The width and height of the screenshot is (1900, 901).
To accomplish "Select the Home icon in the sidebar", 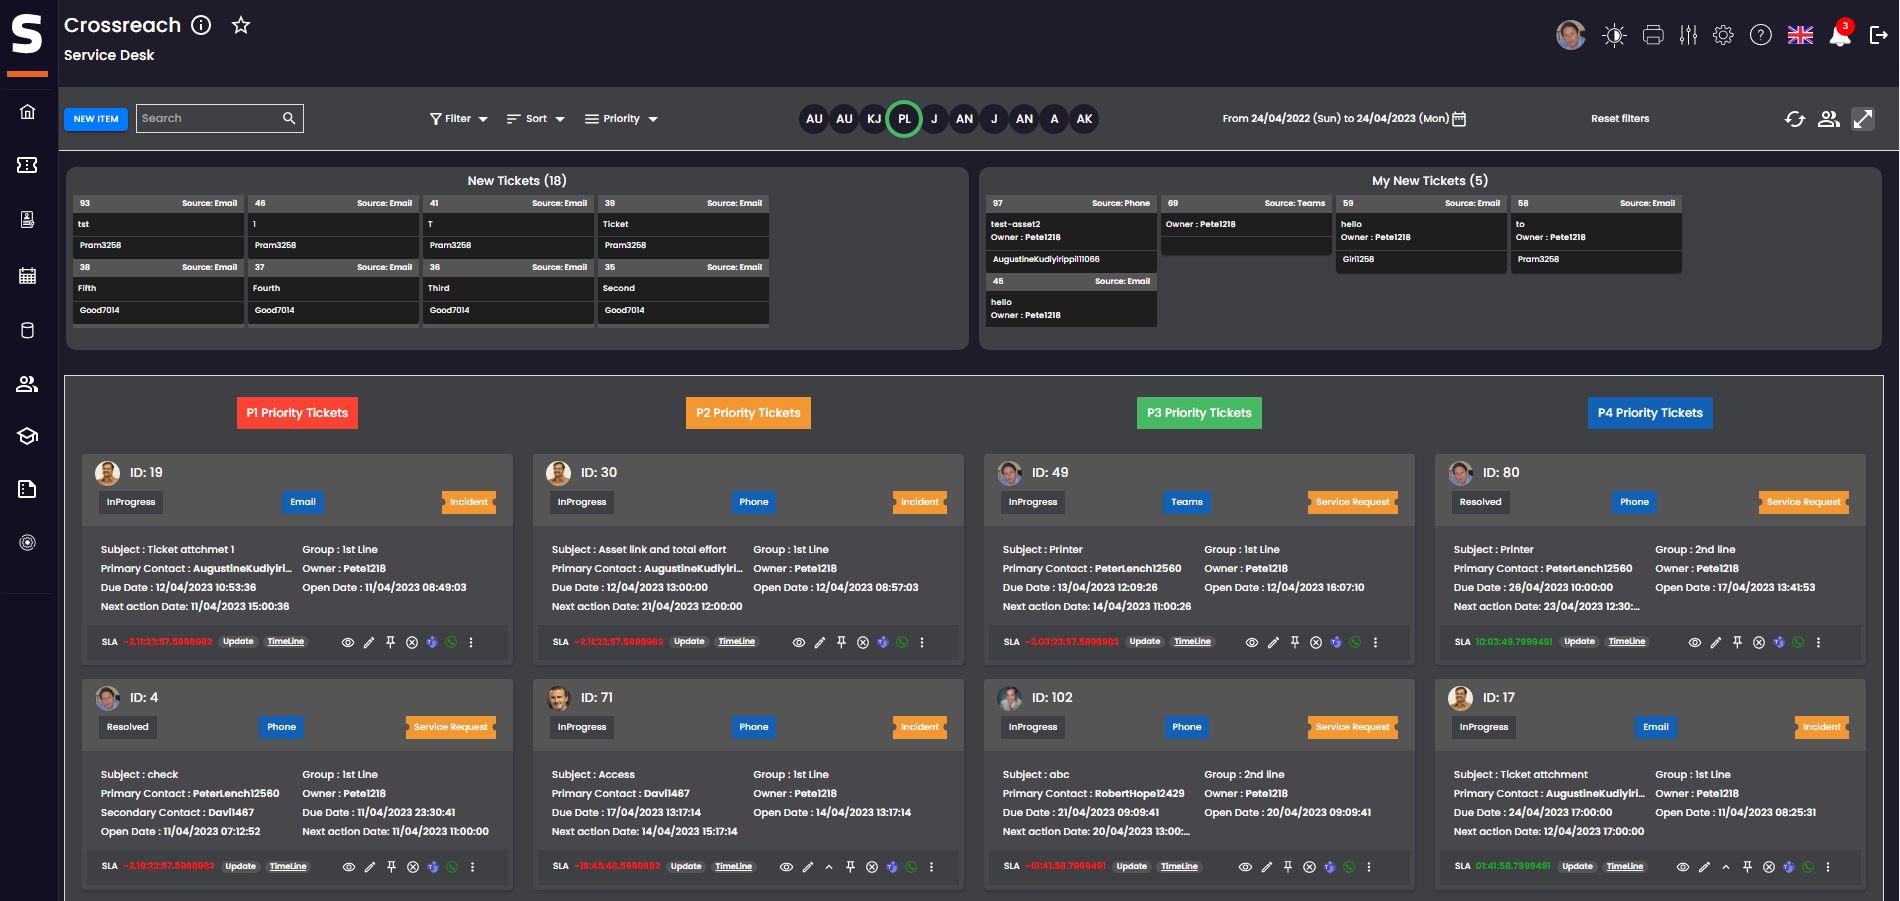I will pyautogui.click(x=28, y=112).
